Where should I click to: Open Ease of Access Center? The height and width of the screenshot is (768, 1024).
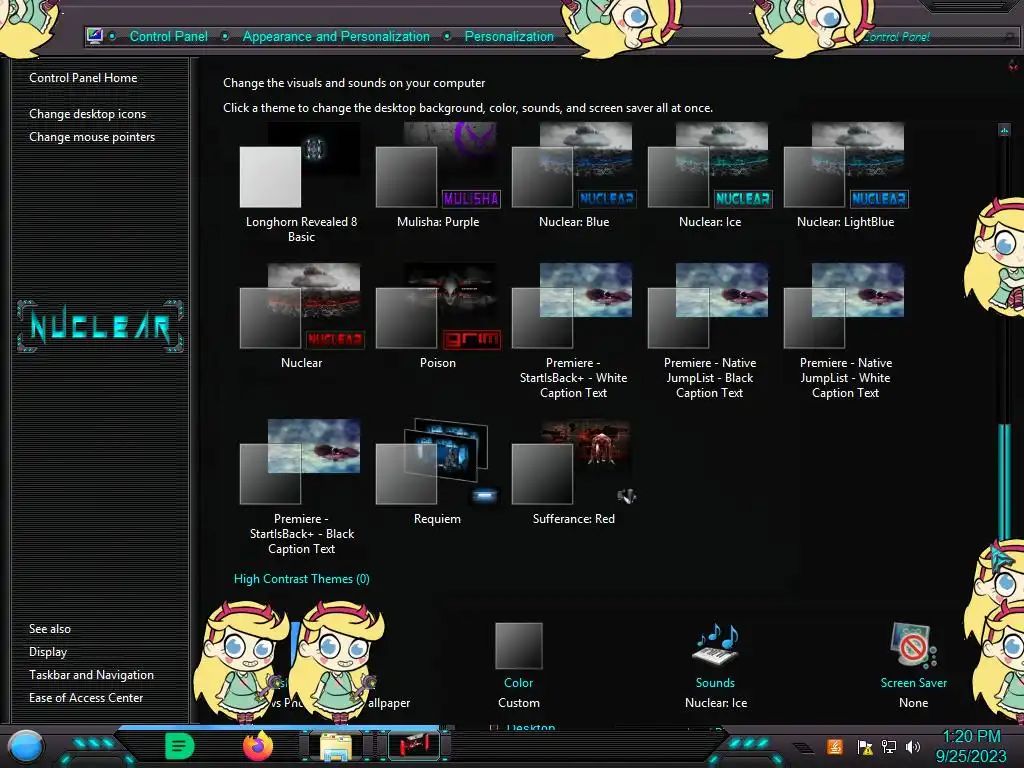86,697
